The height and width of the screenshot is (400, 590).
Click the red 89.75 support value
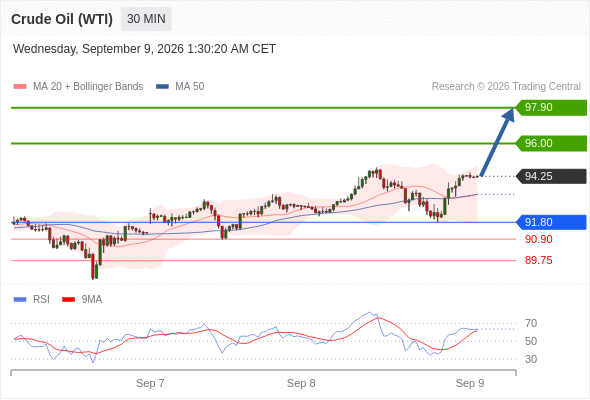[x=538, y=260]
